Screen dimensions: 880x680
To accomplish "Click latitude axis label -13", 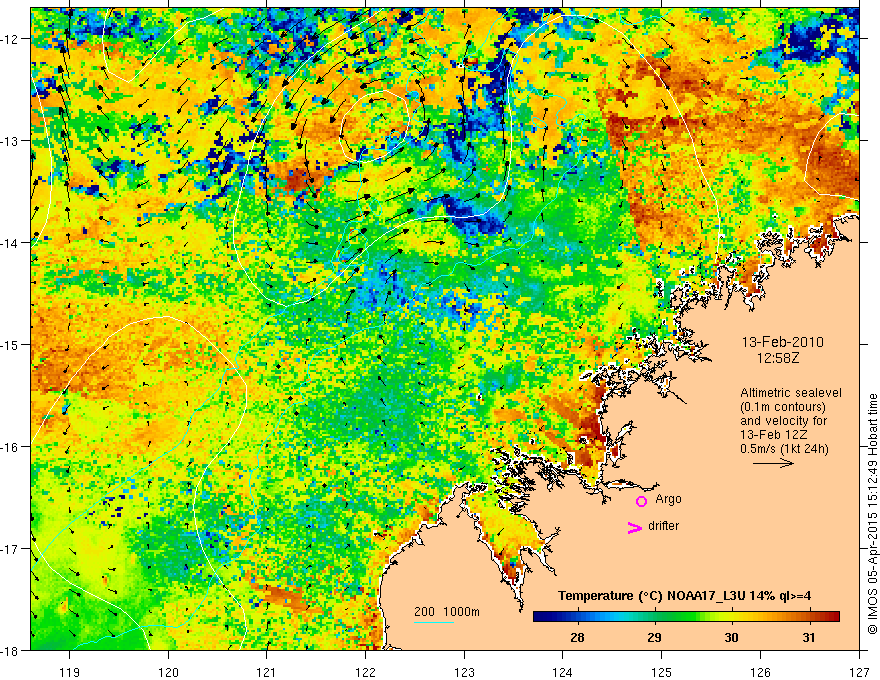I will (11, 141).
